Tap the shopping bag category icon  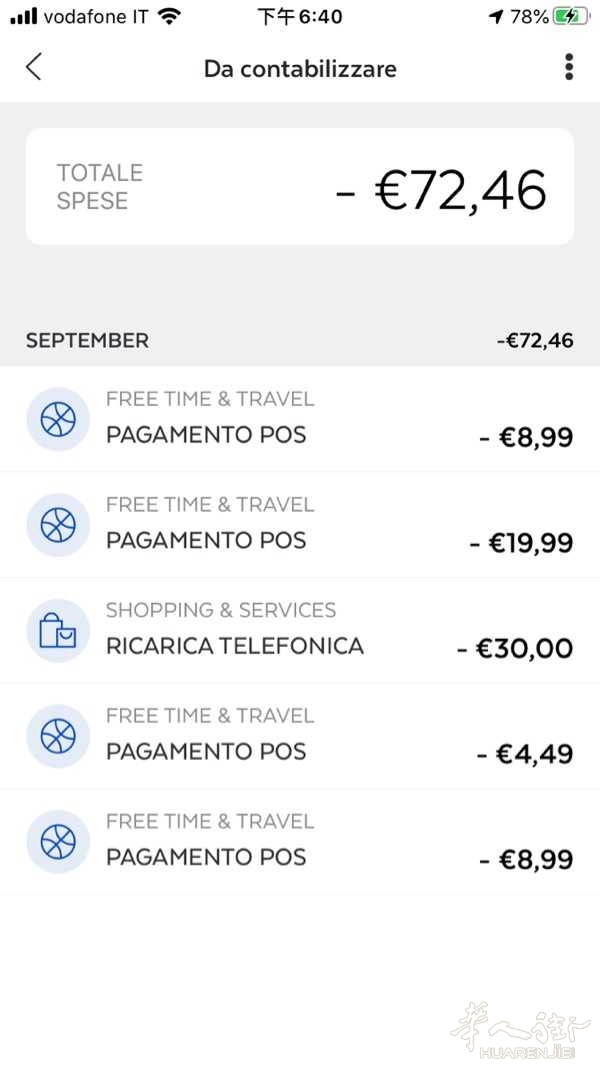pos(58,630)
